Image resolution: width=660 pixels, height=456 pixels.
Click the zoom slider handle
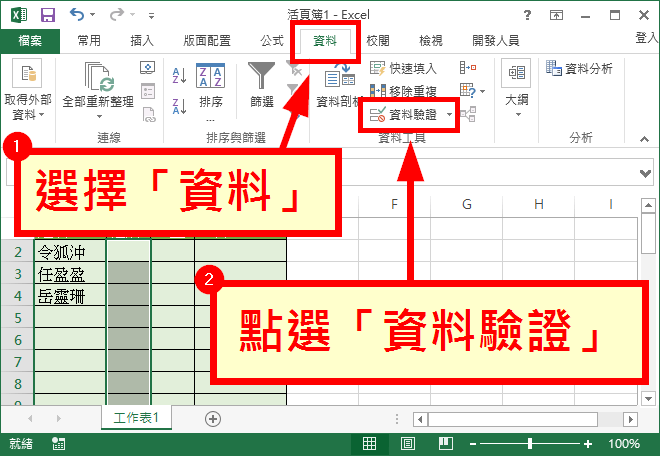click(x=530, y=443)
